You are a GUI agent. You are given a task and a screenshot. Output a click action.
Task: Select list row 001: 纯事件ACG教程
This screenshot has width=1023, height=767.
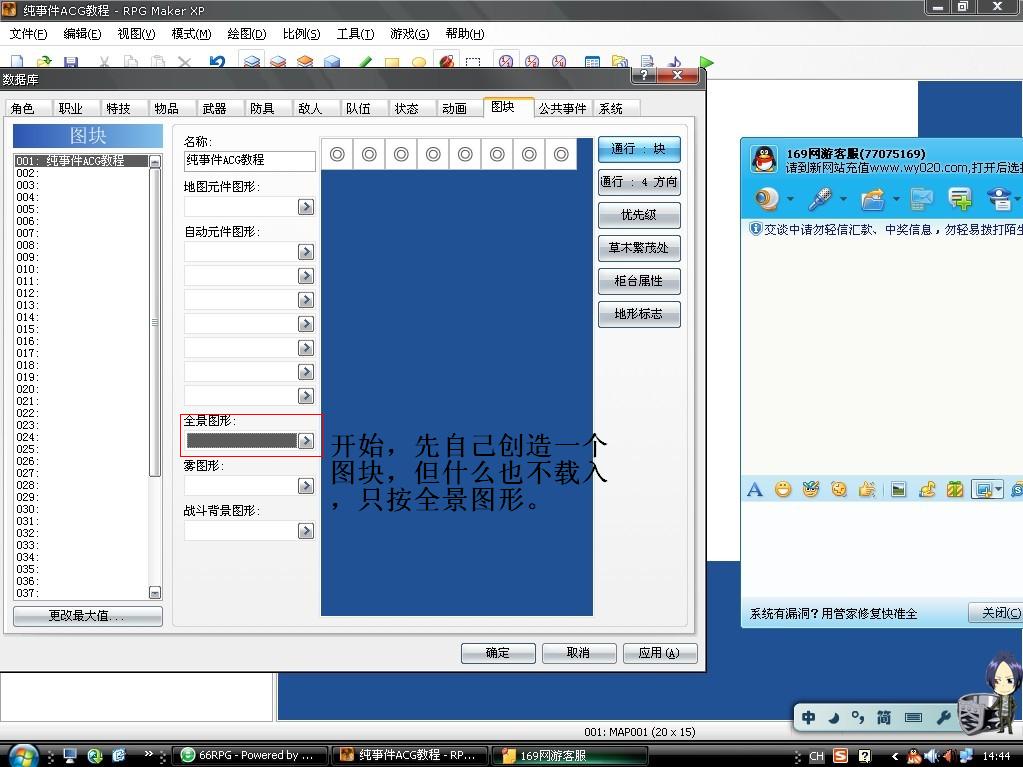point(82,160)
